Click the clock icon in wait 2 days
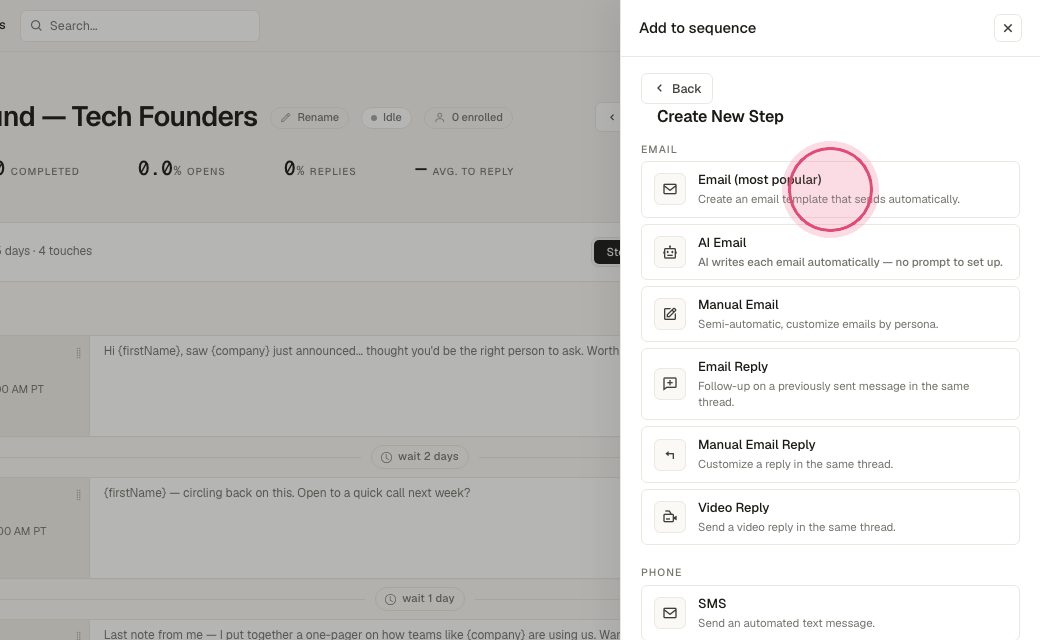Viewport: 1040px width, 640px height. click(386, 457)
